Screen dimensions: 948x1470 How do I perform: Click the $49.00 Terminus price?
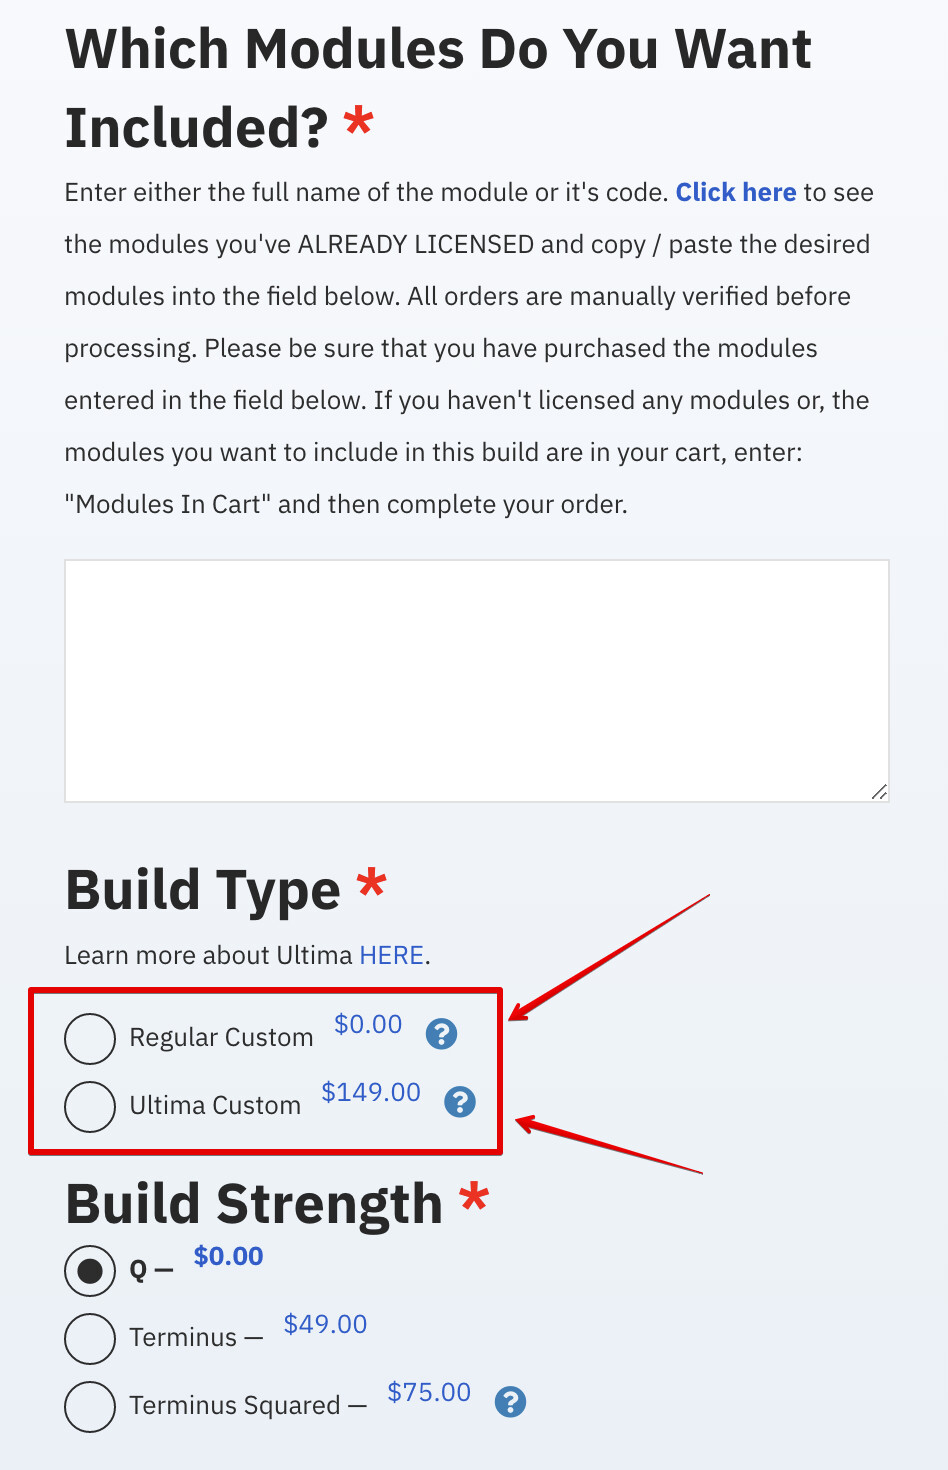325,1324
